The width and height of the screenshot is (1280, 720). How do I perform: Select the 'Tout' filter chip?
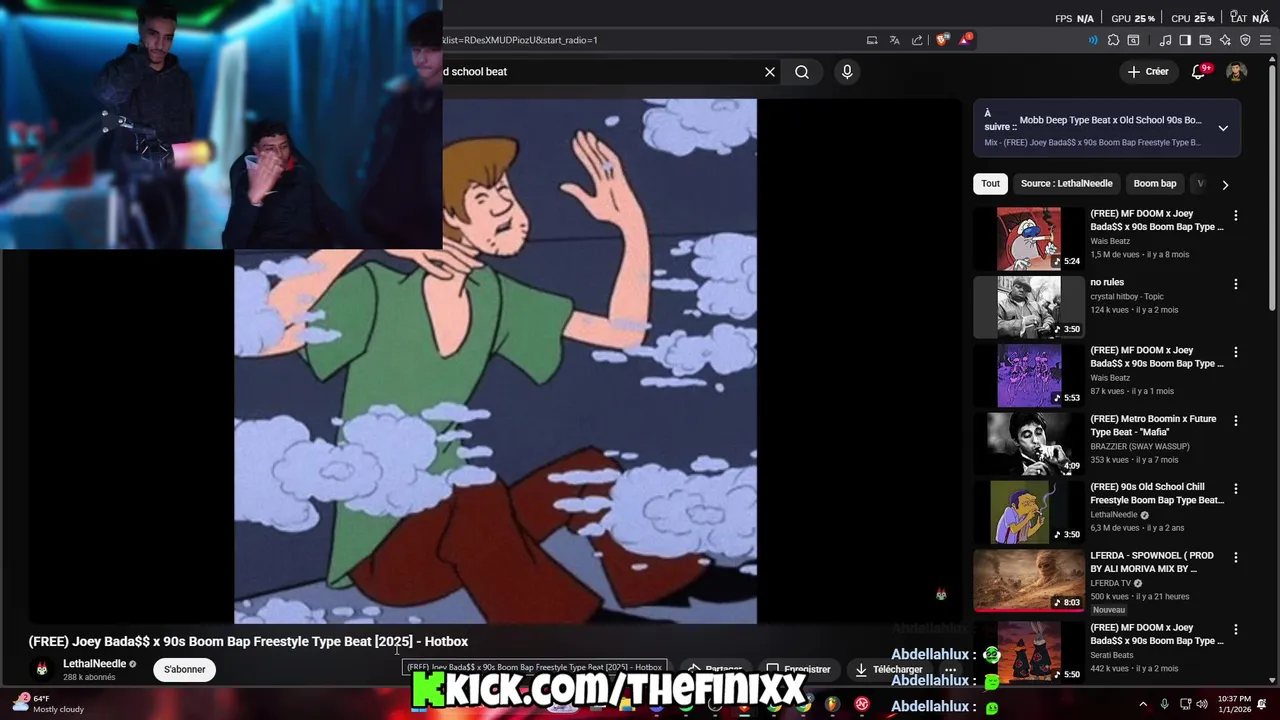coord(990,184)
